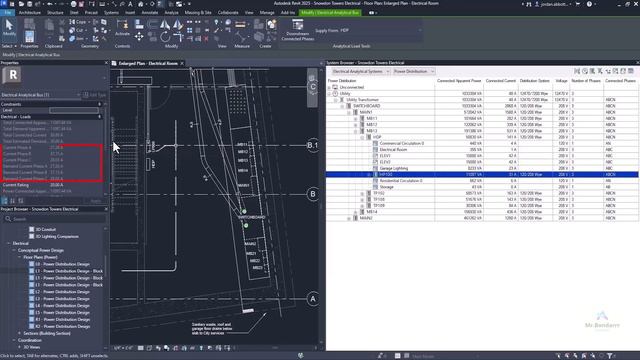The image size is (640, 360).
Task: Click the Mirror Pick Axis tool
Action: (x=165, y=24)
